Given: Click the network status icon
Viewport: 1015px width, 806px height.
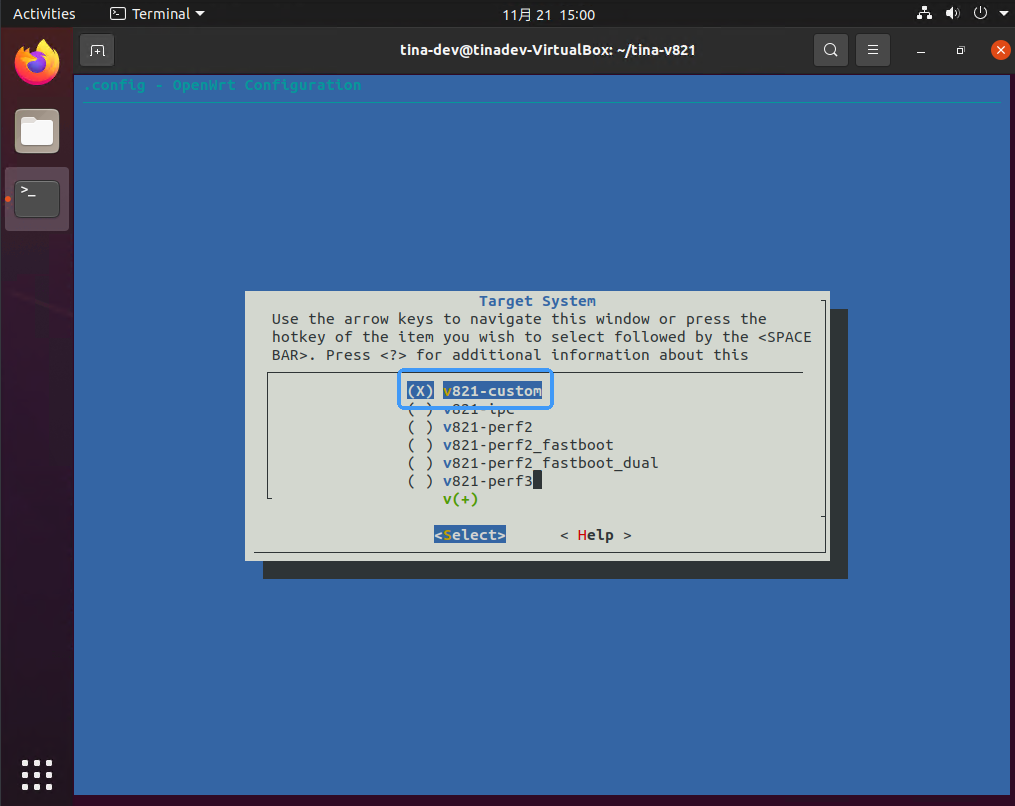Looking at the screenshot, I should click(x=924, y=14).
